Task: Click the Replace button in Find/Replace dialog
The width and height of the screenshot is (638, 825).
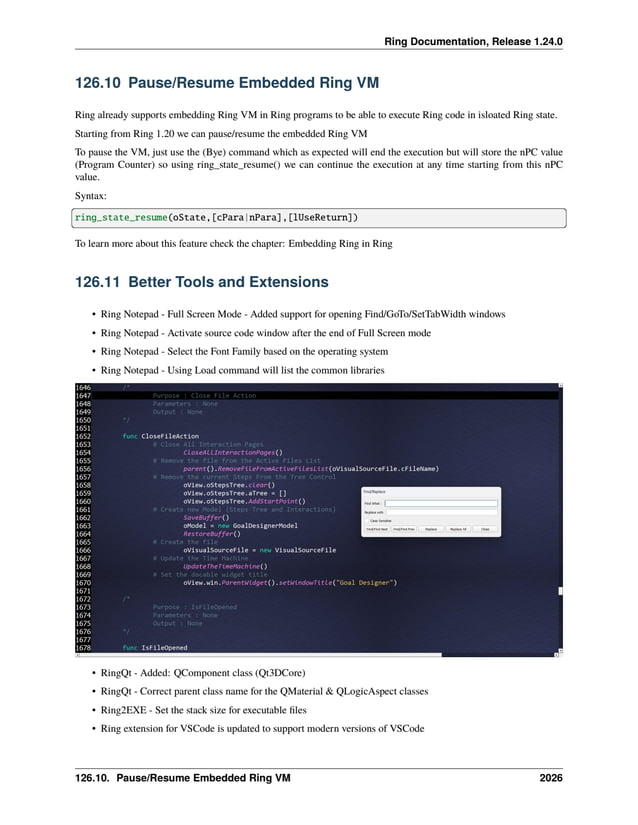Action: tap(431, 529)
